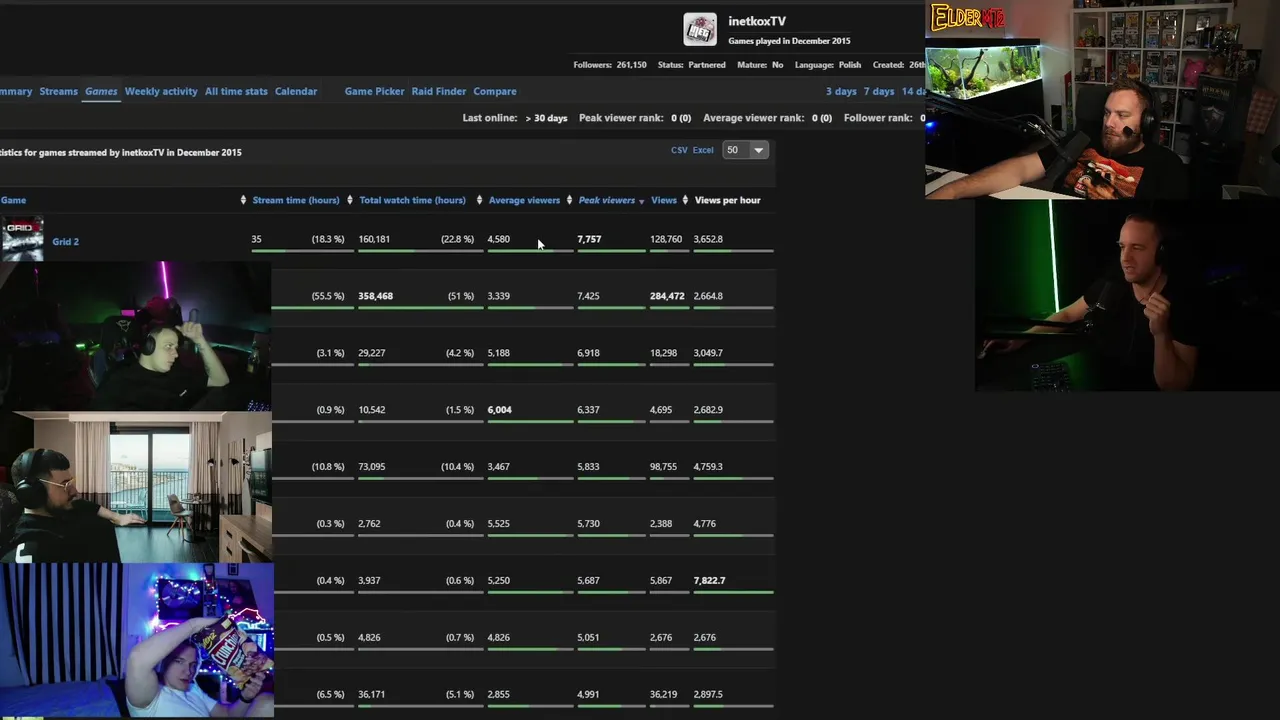Click the views value 284,472

(x=667, y=296)
